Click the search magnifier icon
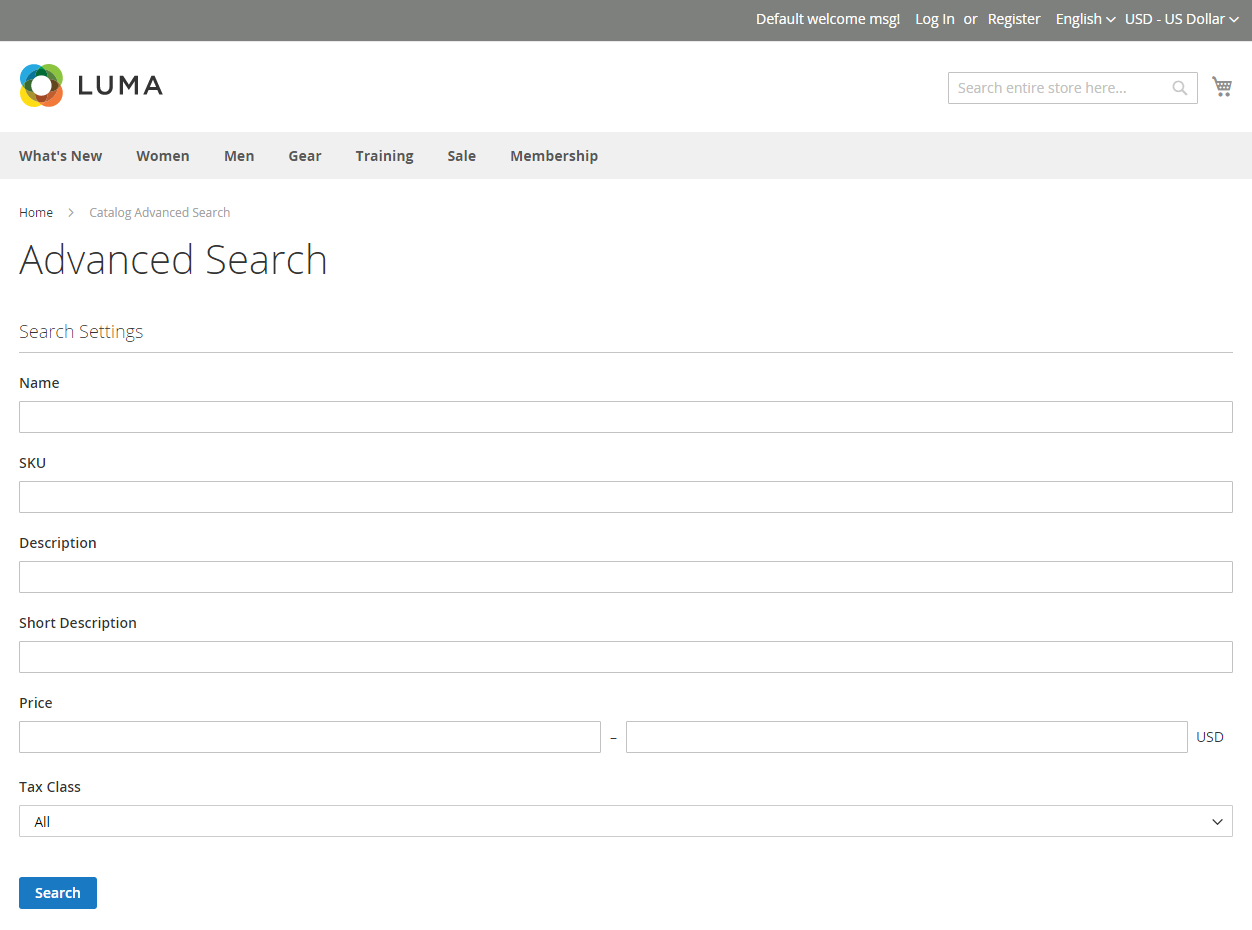The height and width of the screenshot is (930, 1252). tap(1180, 88)
